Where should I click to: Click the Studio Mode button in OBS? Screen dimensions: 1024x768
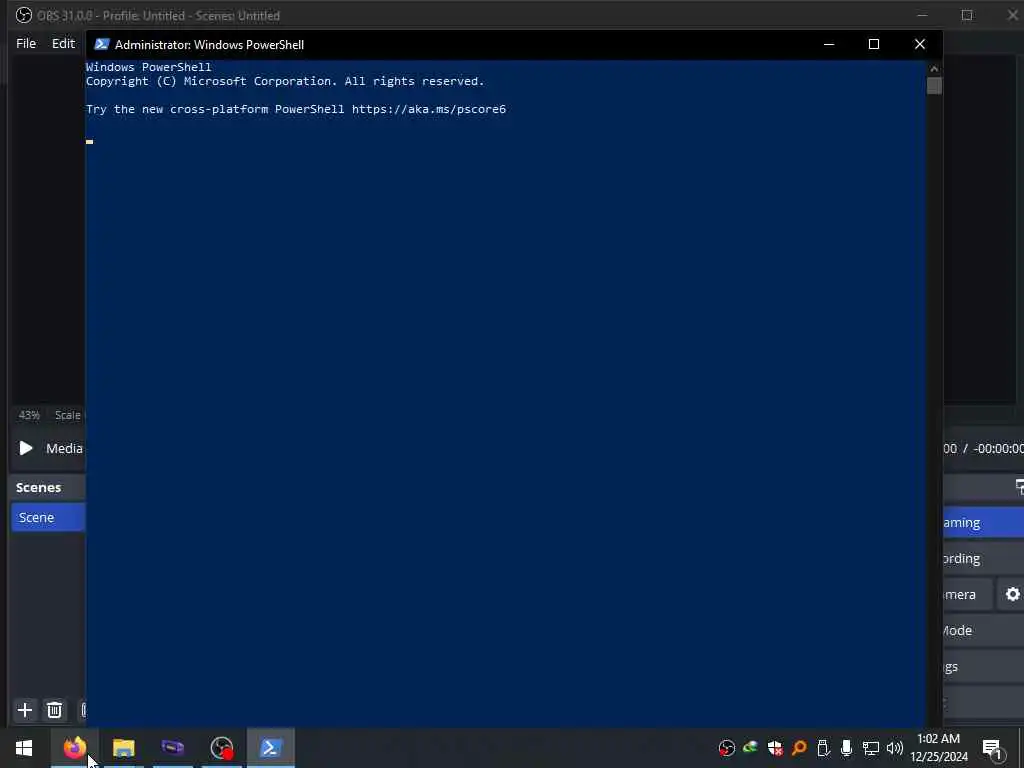(983, 630)
